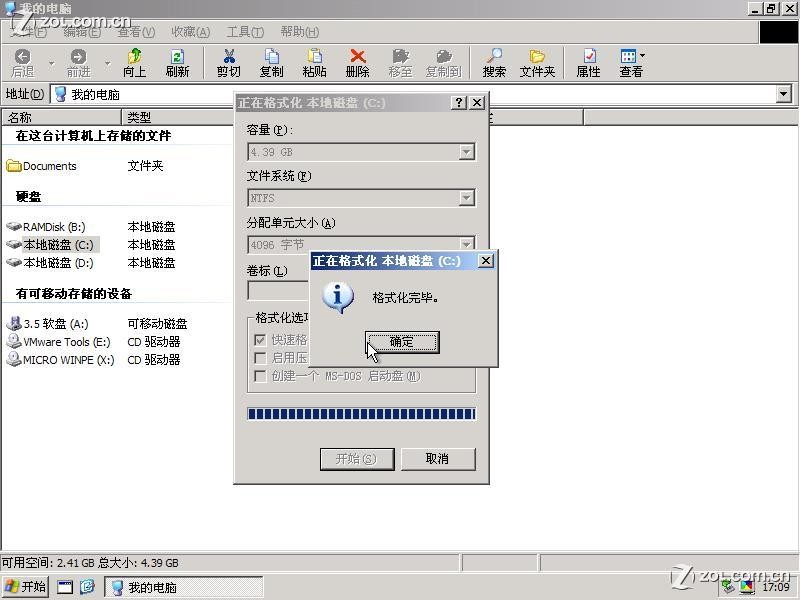Select the 3.5 floppy (A:) drive icon
Image resolution: width=800 pixels, height=600 pixels.
(14, 324)
